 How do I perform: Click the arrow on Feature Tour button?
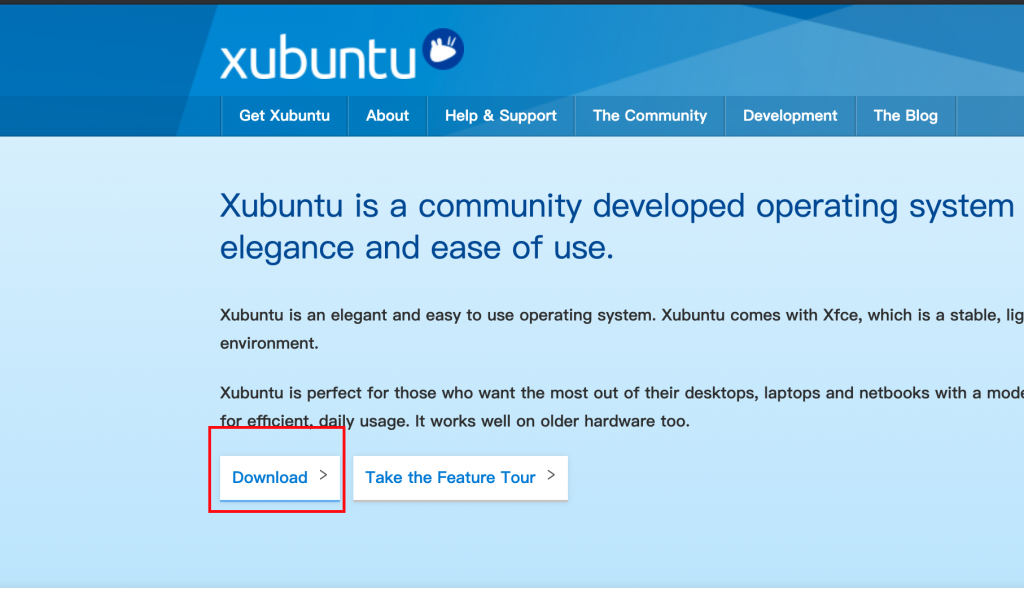tap(551, 475)
